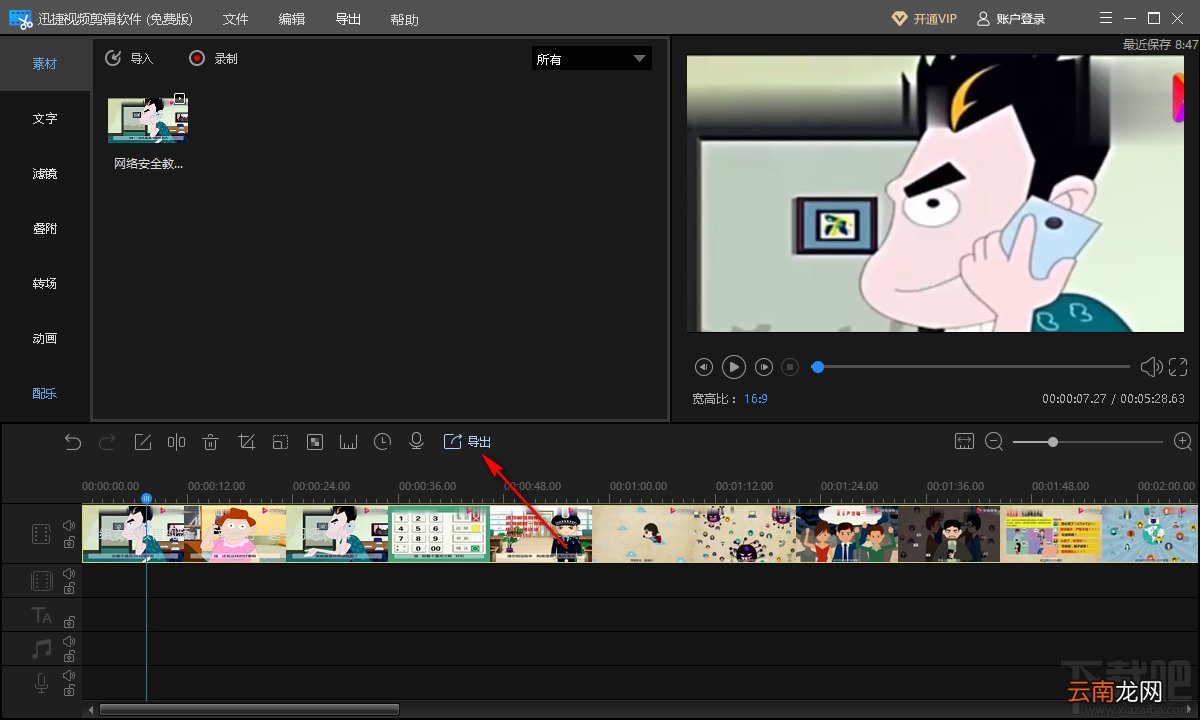Click the 导入 import button
The height and width of the screenshot is (720, 1200).
129,58
